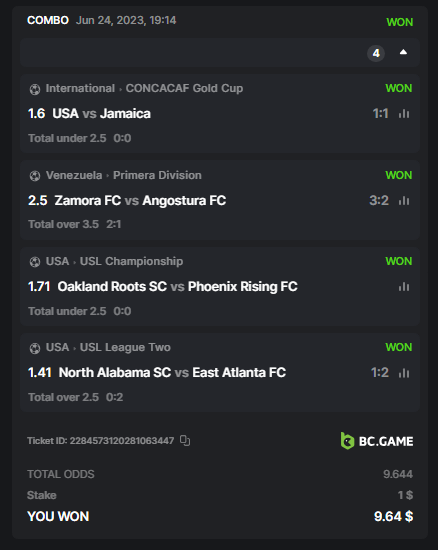
Task: Click soccer ball icon beside USL Championship
Action: point(35,262)
